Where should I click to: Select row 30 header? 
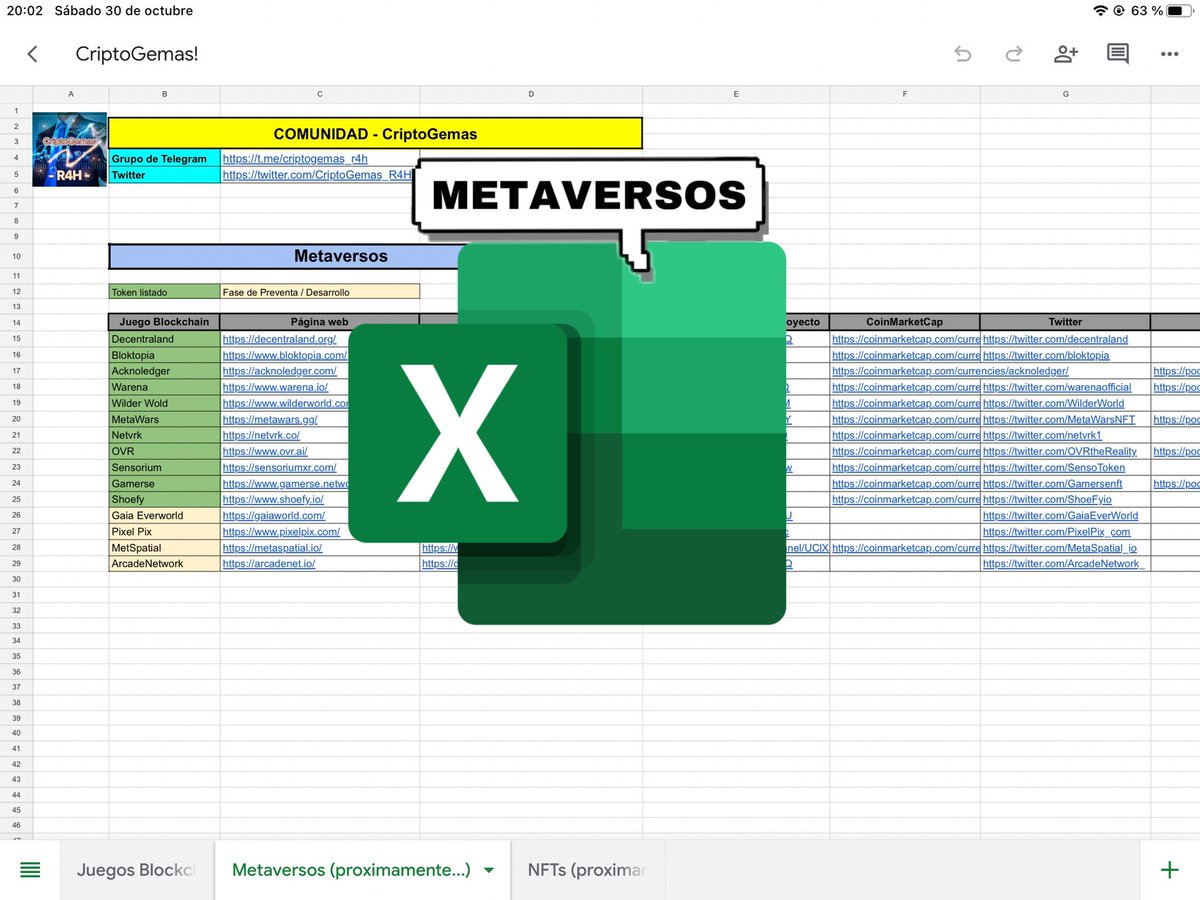coord(16,579)
